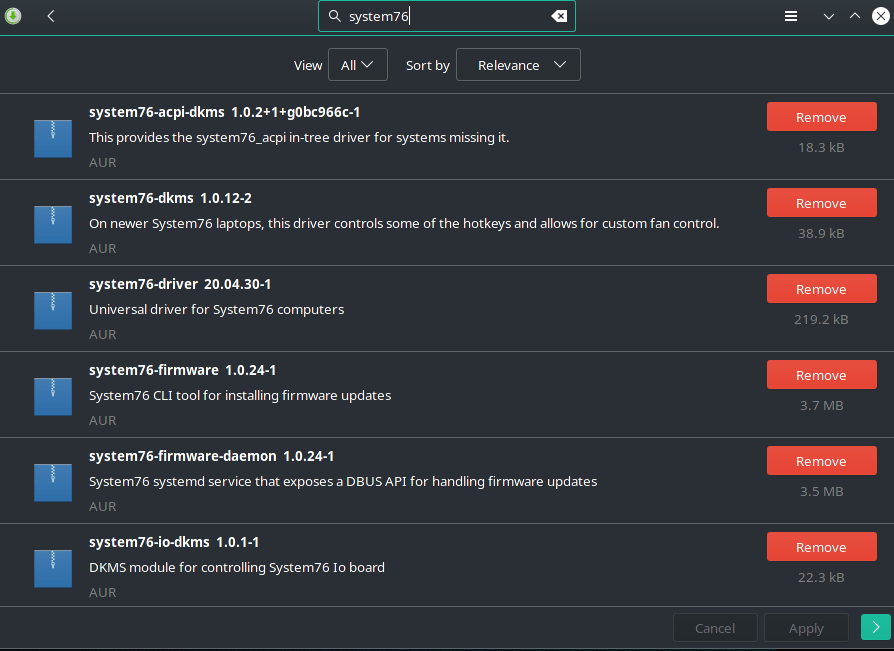Click the system76-io-dkms package icon
The width and height of the screenshot is (894, 651).
tap(53, 568)
